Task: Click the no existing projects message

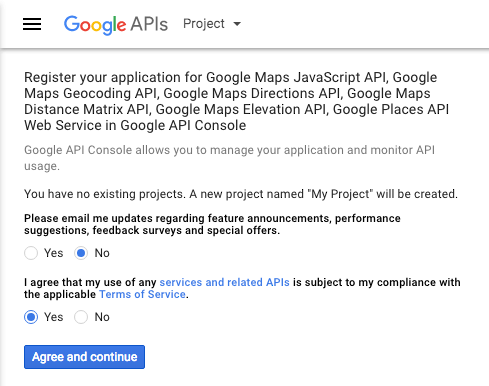Action: [x=241, y=194]
